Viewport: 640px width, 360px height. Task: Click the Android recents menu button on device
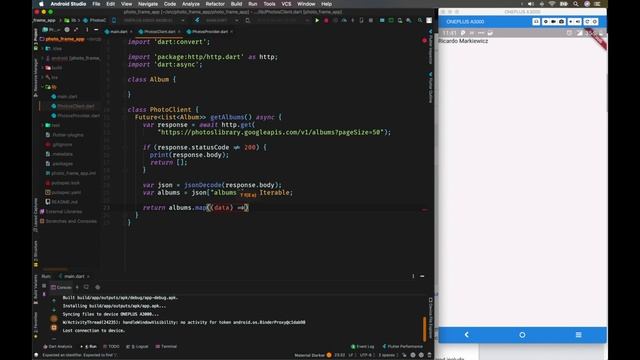click(x=578, y=335)
